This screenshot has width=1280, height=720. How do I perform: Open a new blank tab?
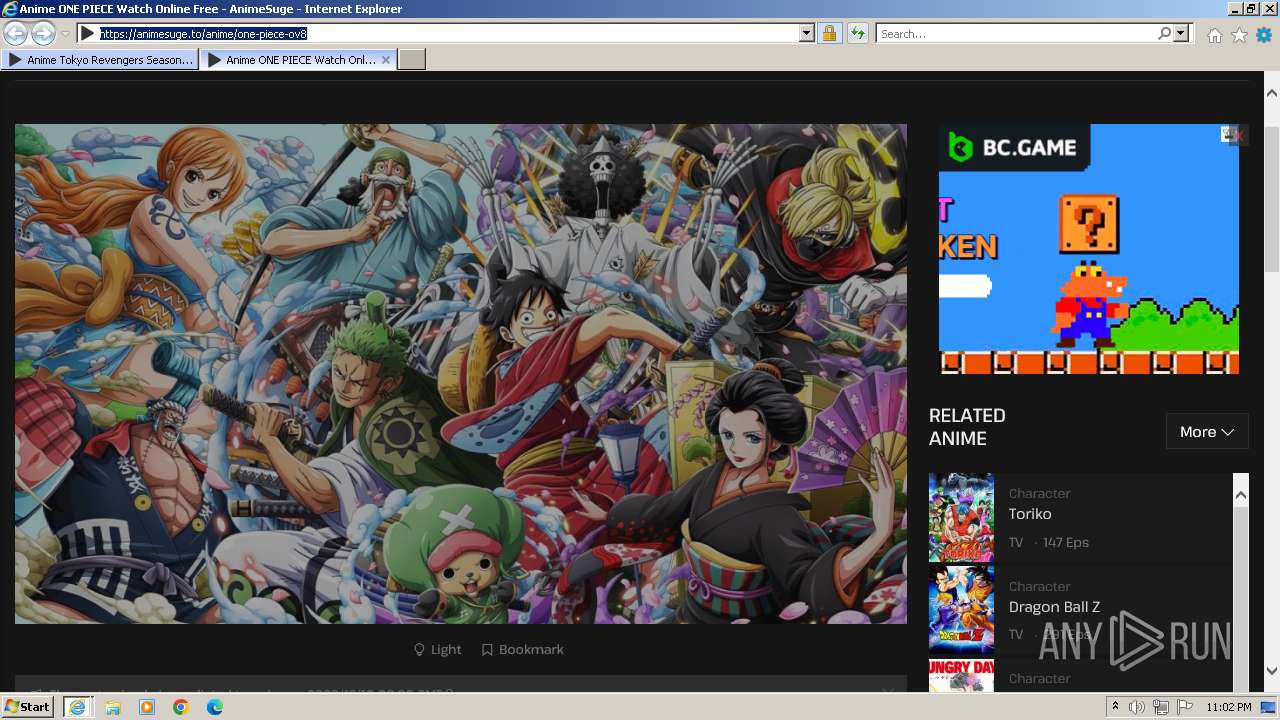pyautogui.click(x=412, y=60)
